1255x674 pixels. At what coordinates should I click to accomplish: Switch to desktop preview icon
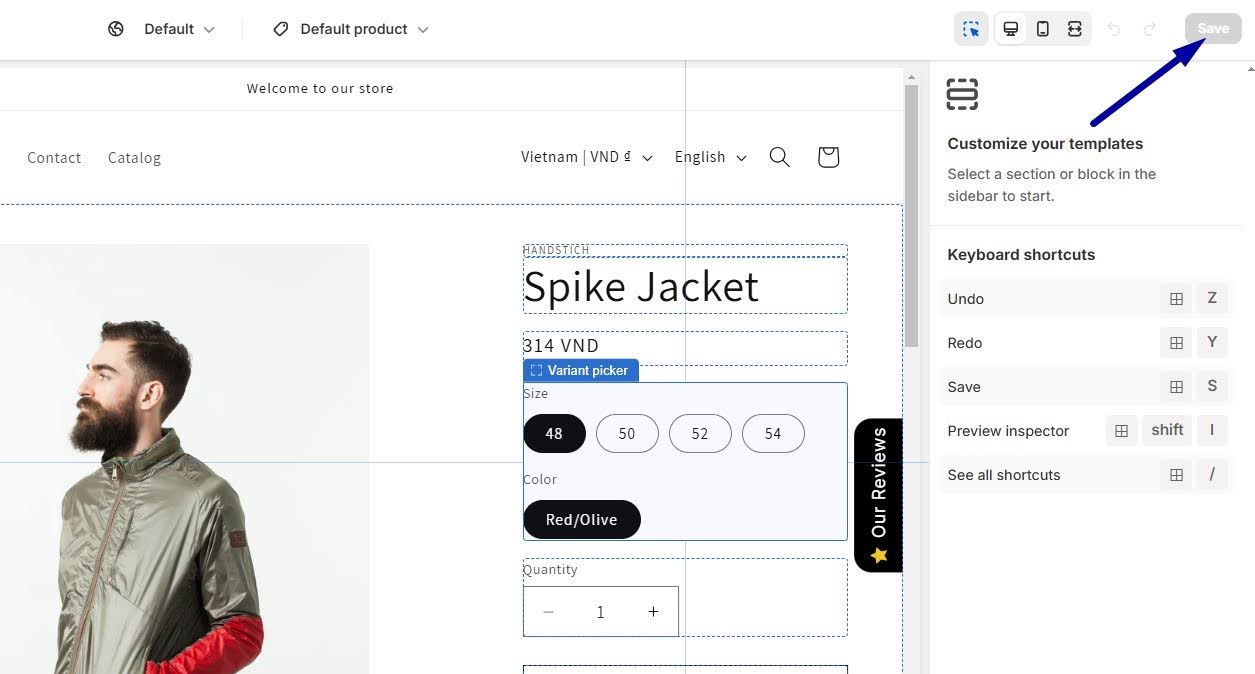[1011, 29]
